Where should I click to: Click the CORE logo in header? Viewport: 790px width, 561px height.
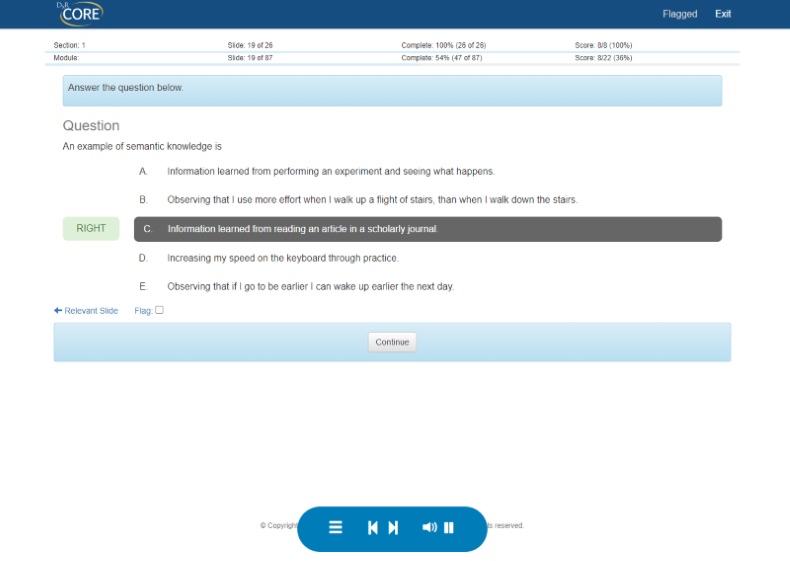click(x=80, y=14)
